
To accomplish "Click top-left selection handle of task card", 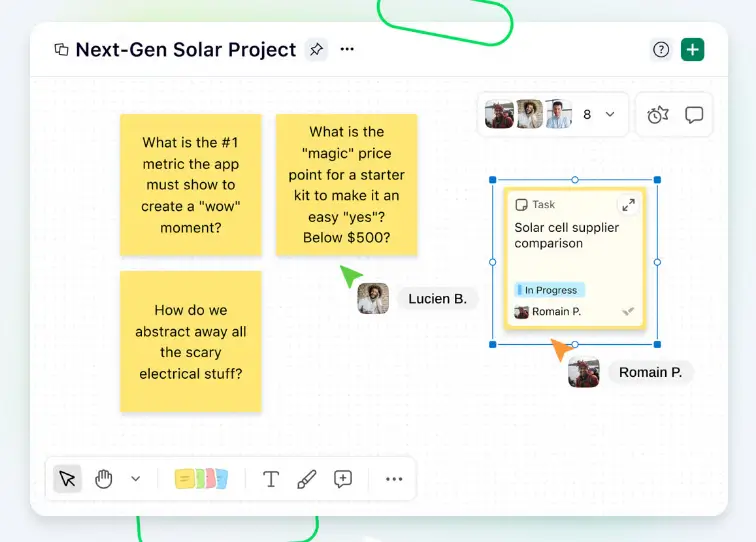I will tap(492, 180).
